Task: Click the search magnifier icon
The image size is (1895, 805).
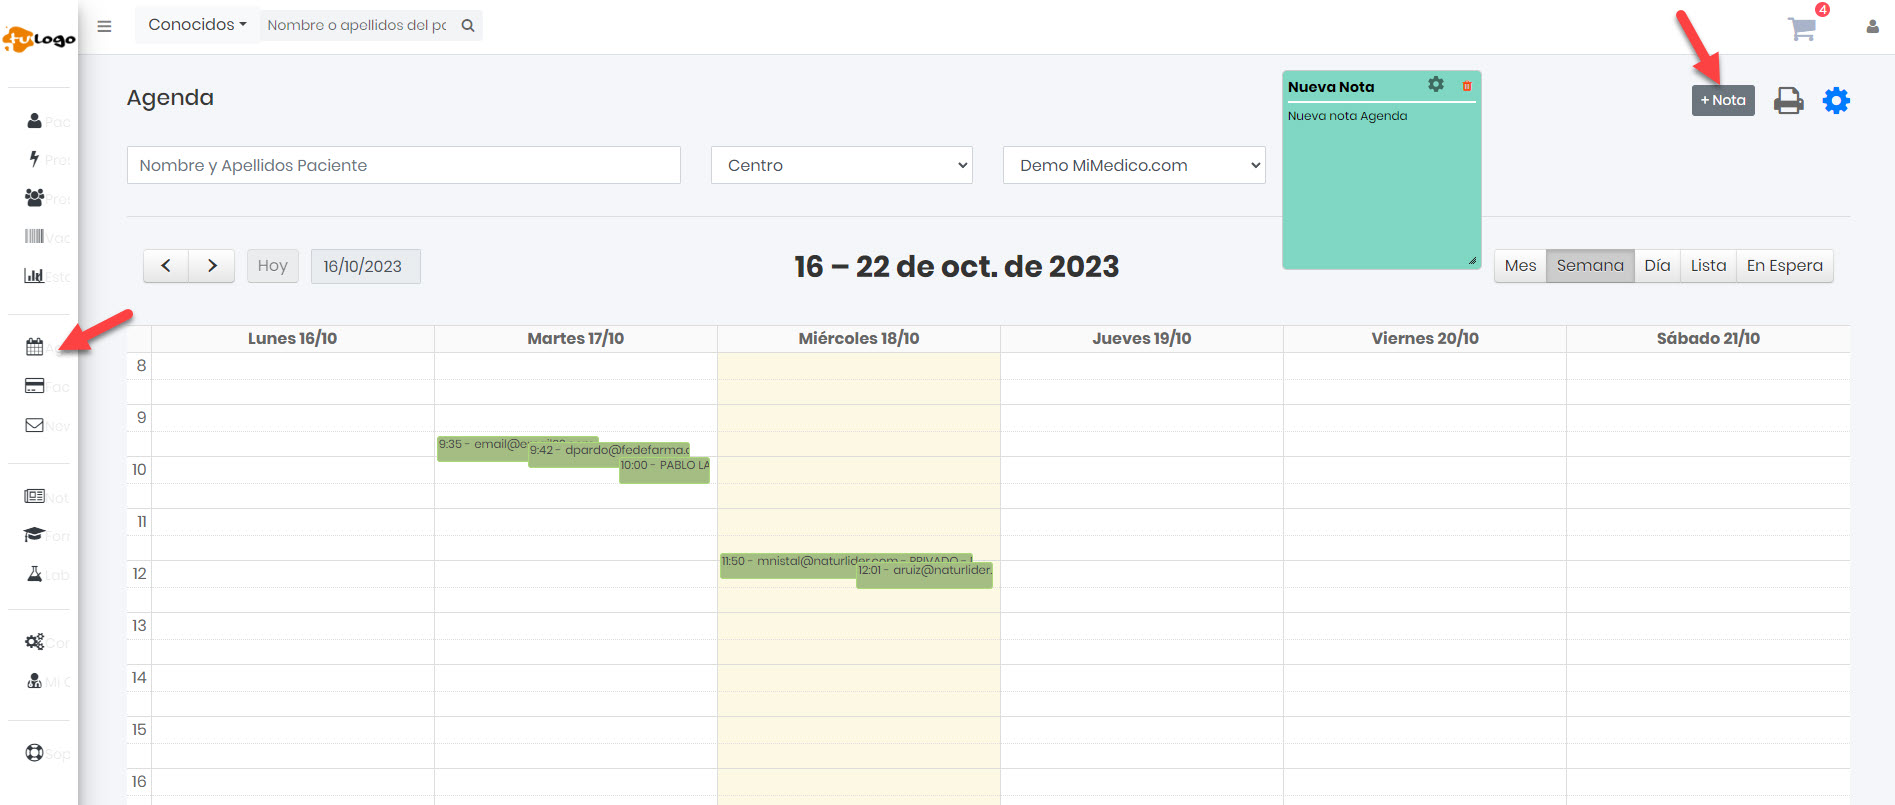Action: [x=468, y=25]
